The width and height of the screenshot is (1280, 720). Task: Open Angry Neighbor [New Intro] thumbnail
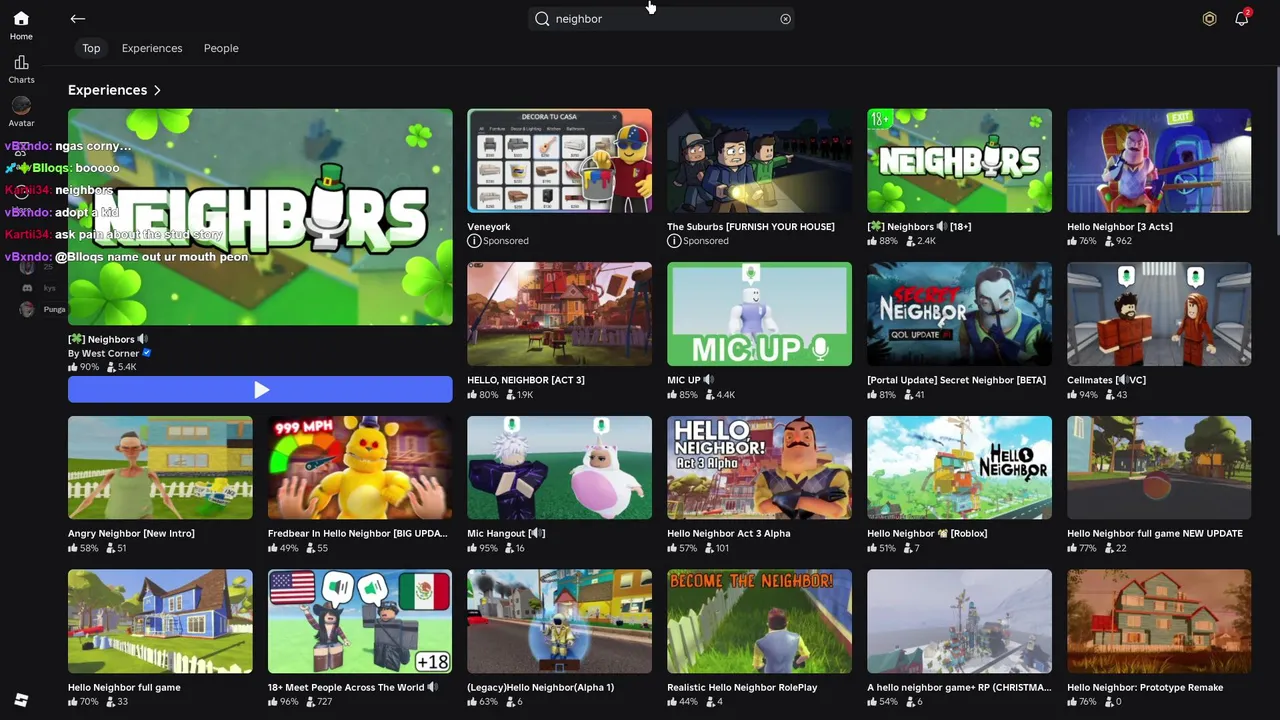pyautogui.click(x=160, y=468)
